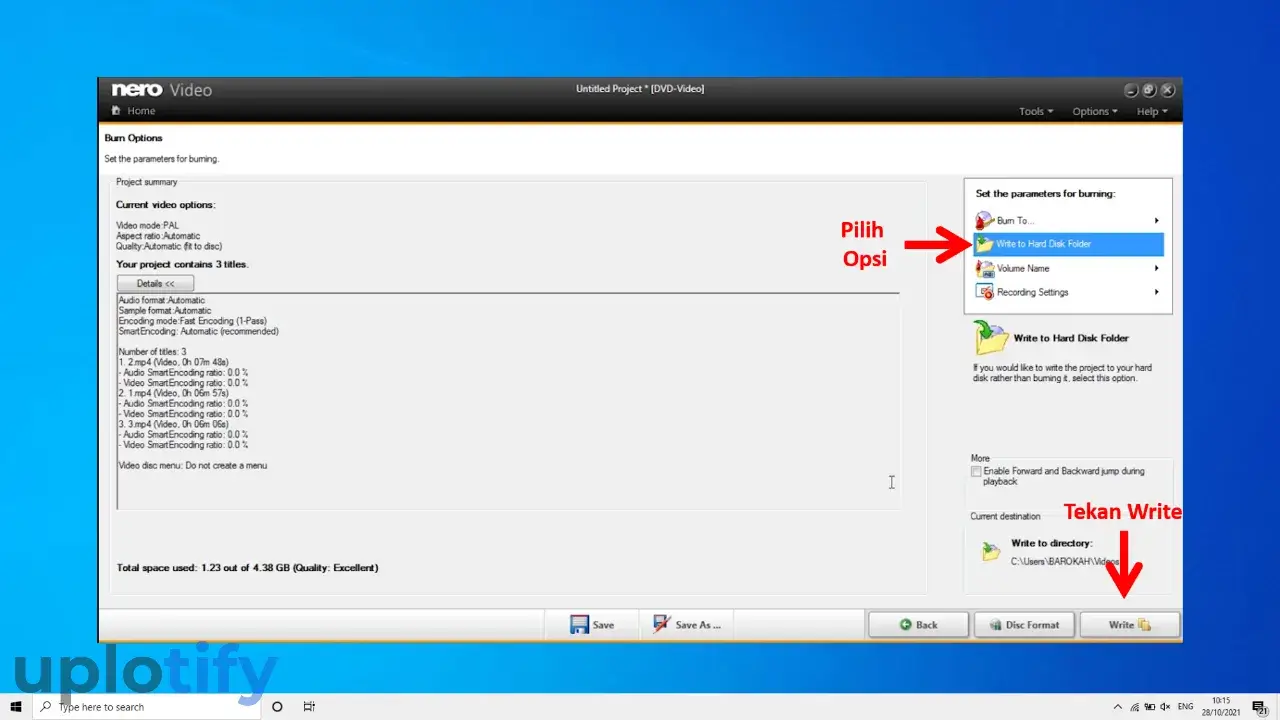Open the Tools dropdown menu

pos(1036,111)
